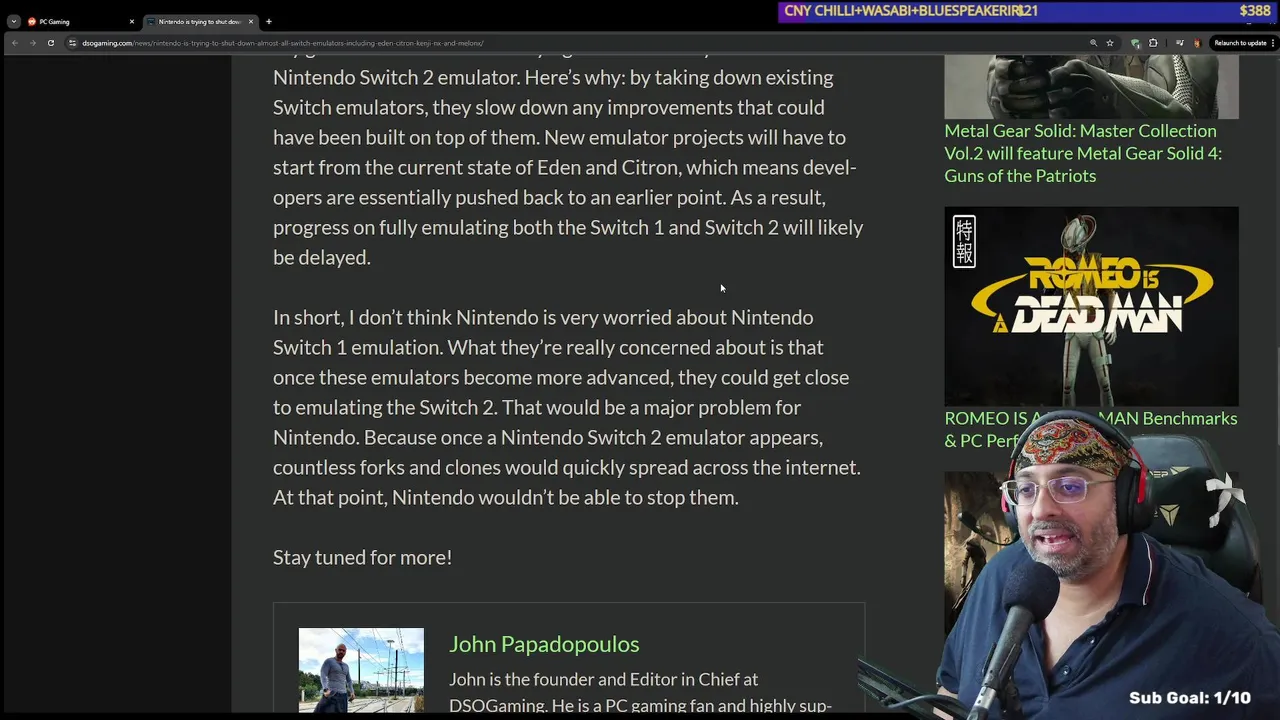Close the Nintendo article tab

click(251, 21)
